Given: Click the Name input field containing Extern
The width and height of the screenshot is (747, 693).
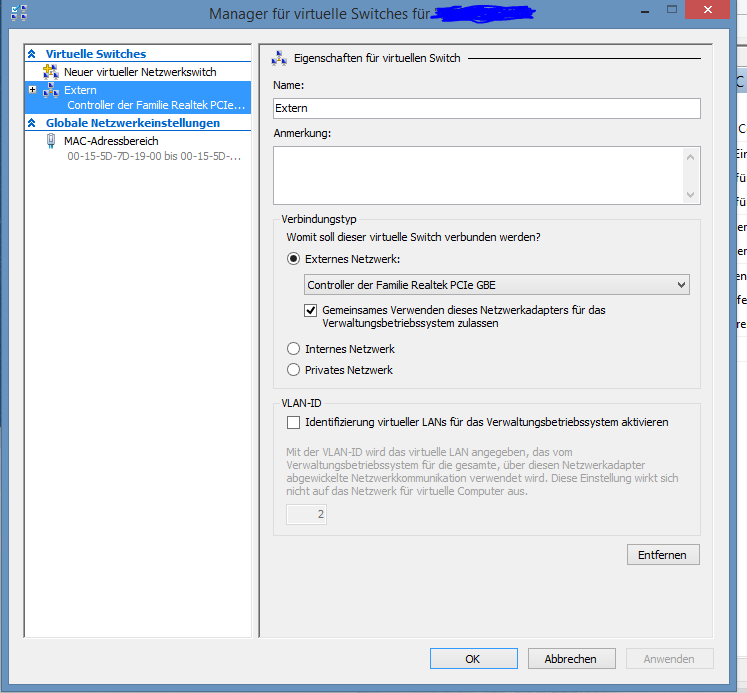Looking at the screenshot, I should [x=487, y=108].
